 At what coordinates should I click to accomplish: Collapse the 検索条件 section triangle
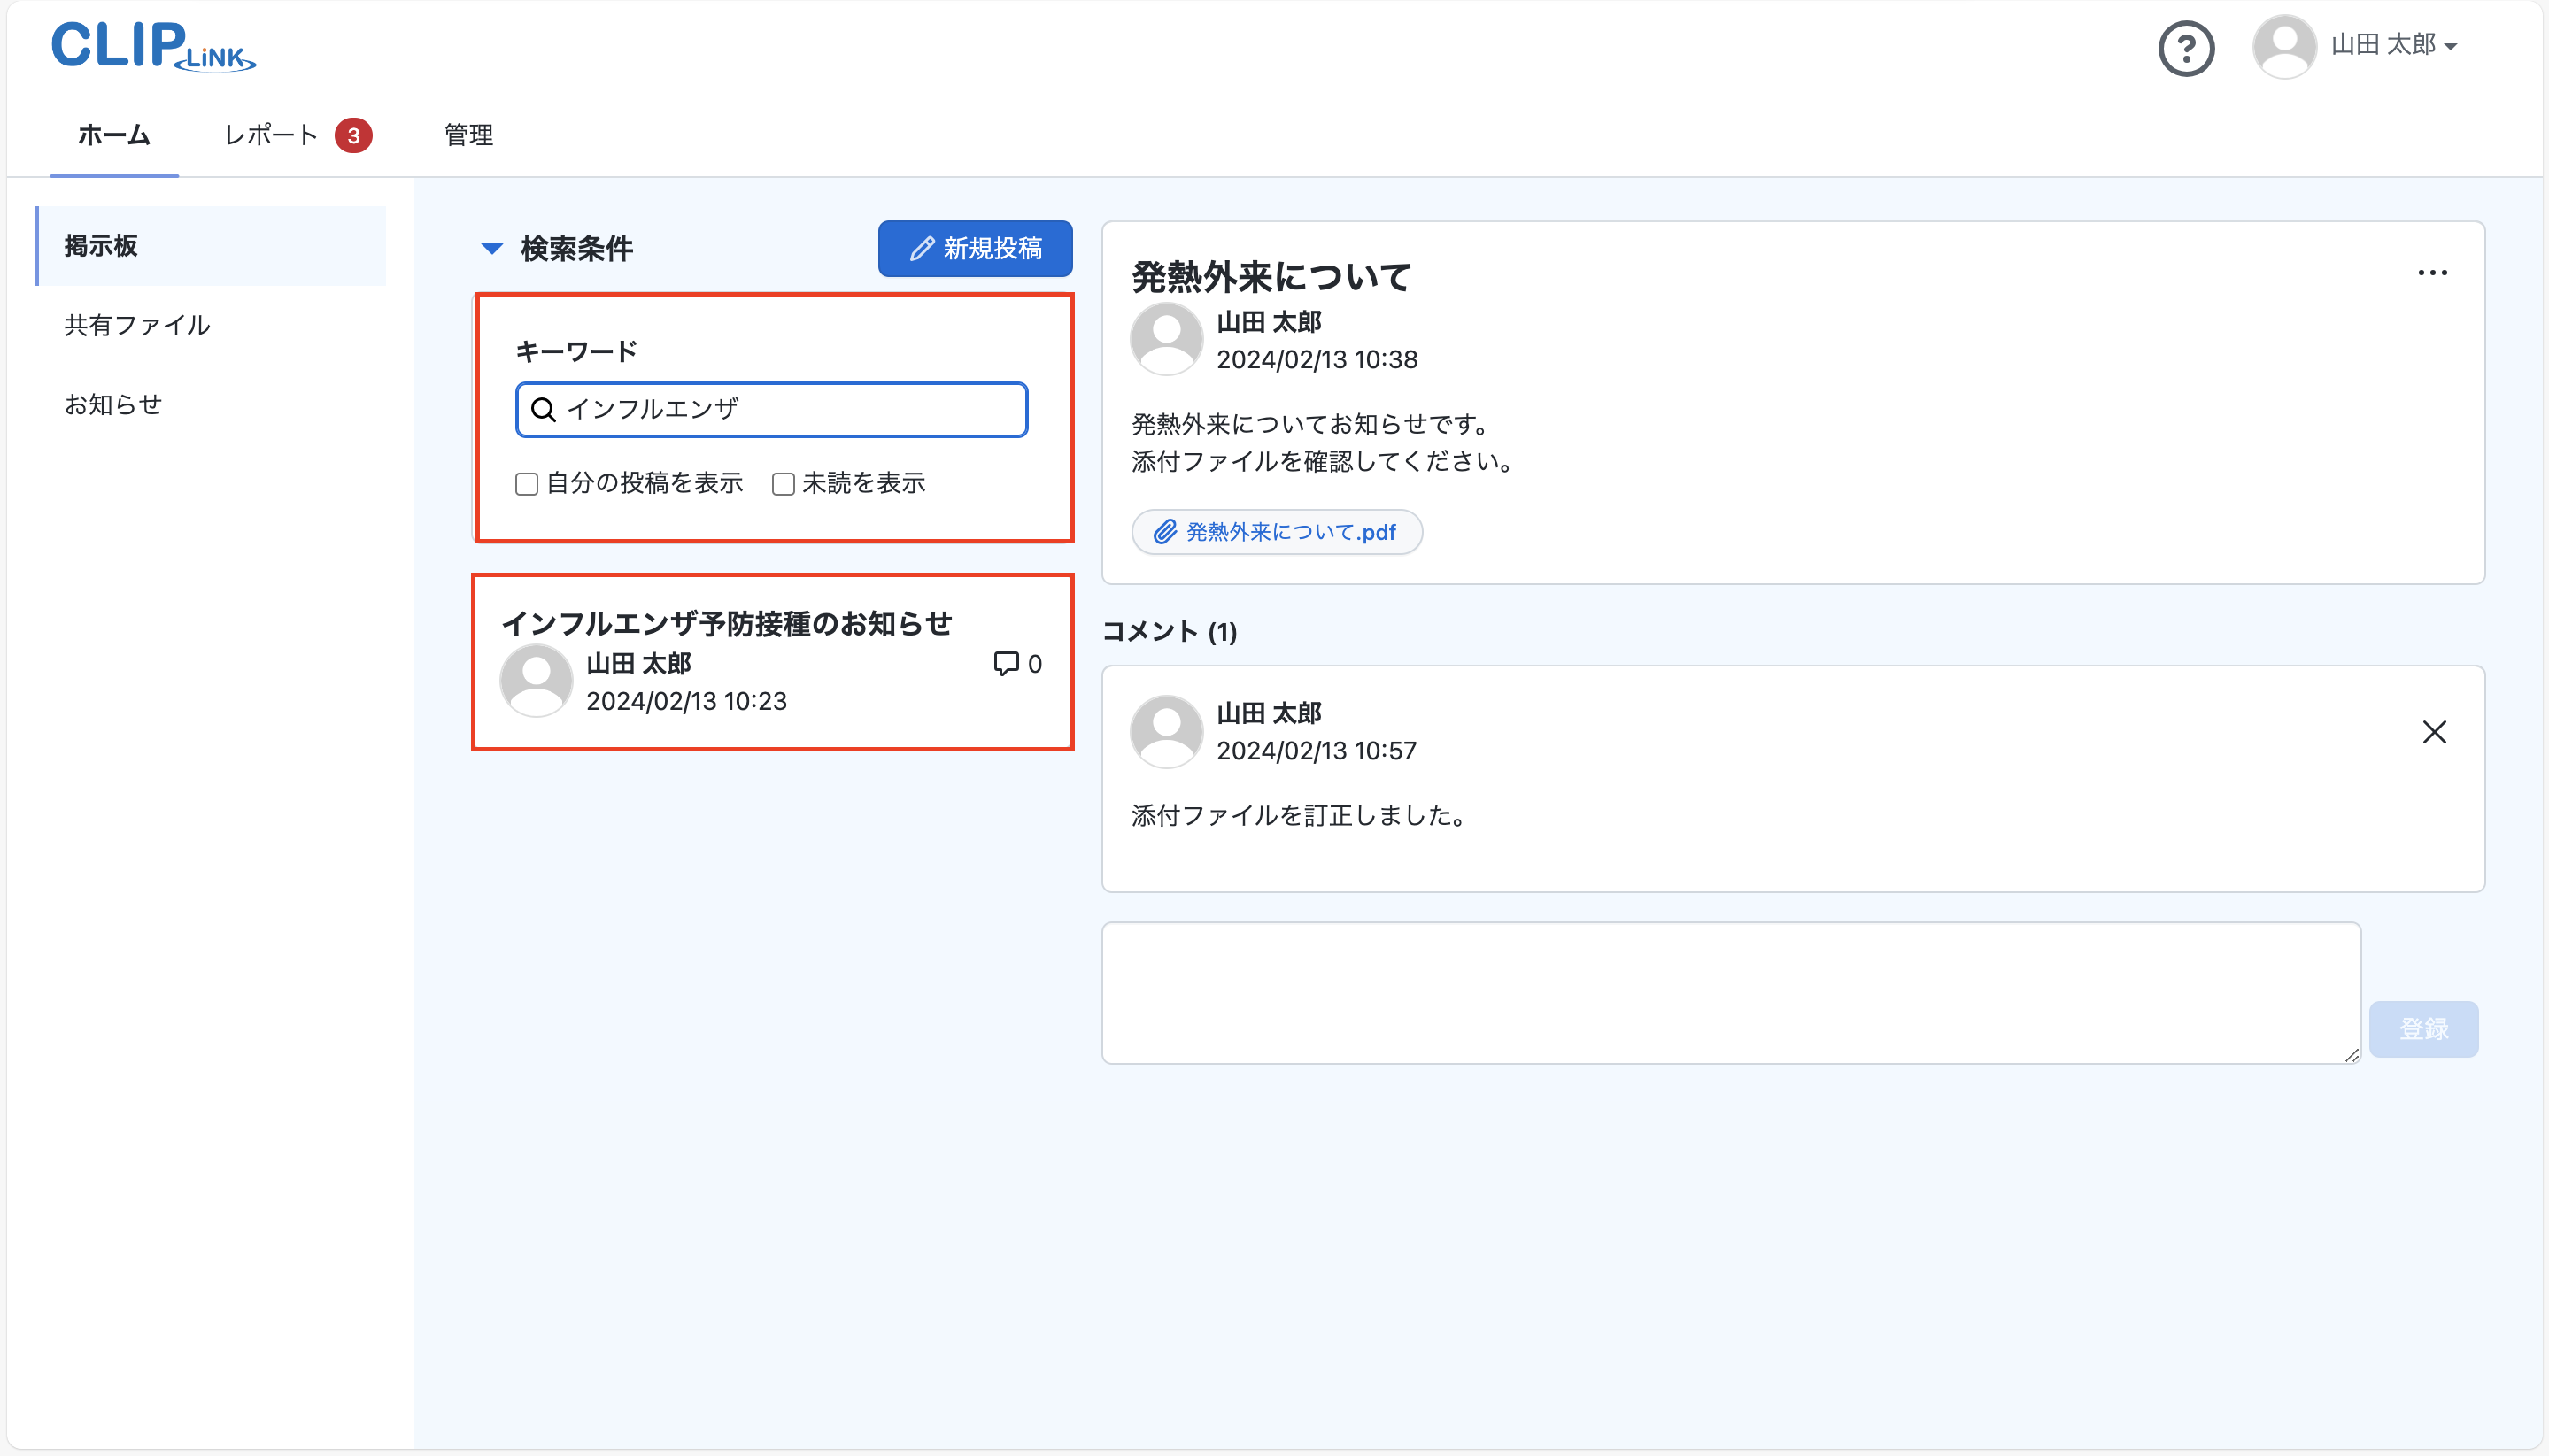[x=491, y=248]
